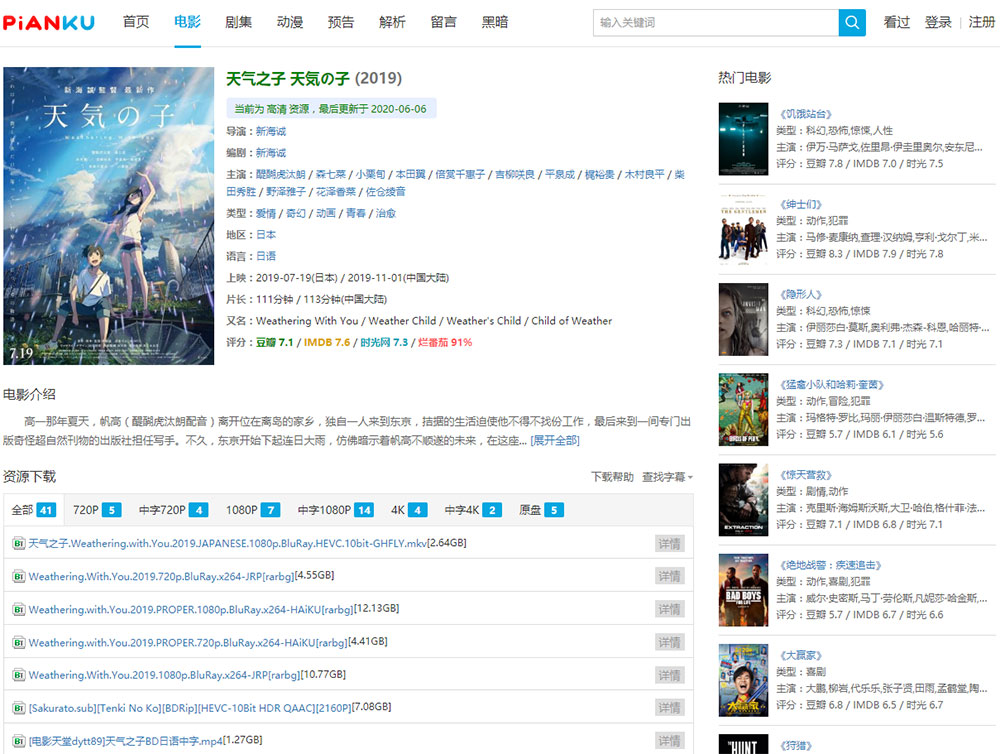Screen dimensions: 1000x754
Task: Click actor link 森七菜
Action: [x=331, y=174]
